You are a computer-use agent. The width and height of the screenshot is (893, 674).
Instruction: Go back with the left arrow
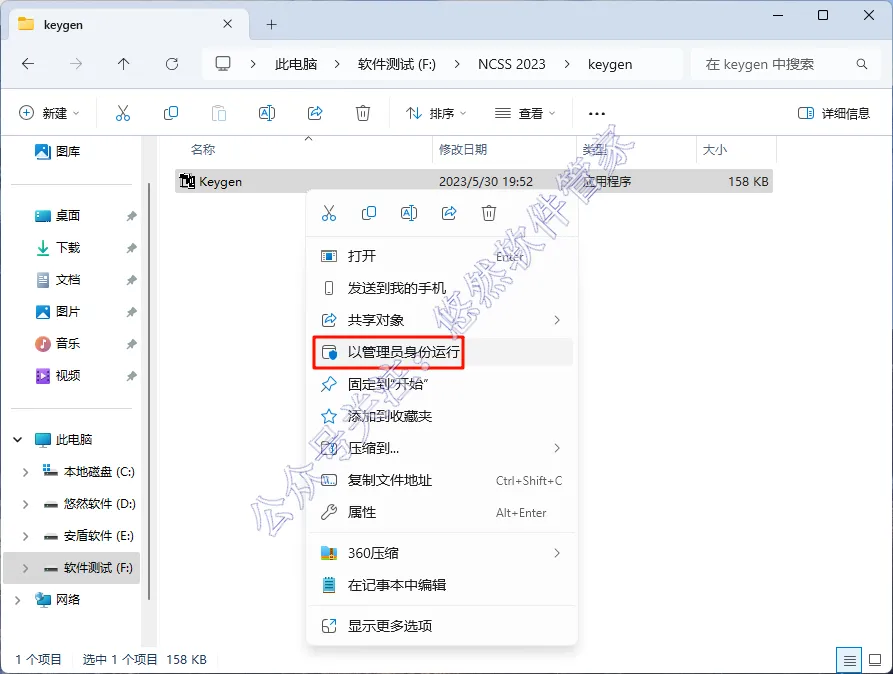(x=28, y=64)
